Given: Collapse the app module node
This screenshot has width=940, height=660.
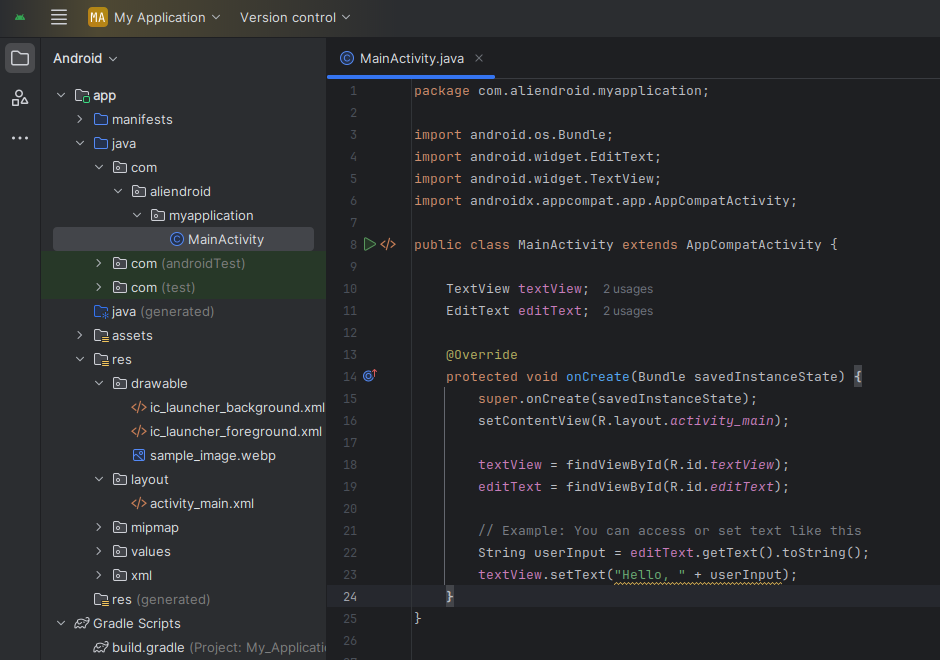Looking at the screenshot, I should click(x=61, y=95).
